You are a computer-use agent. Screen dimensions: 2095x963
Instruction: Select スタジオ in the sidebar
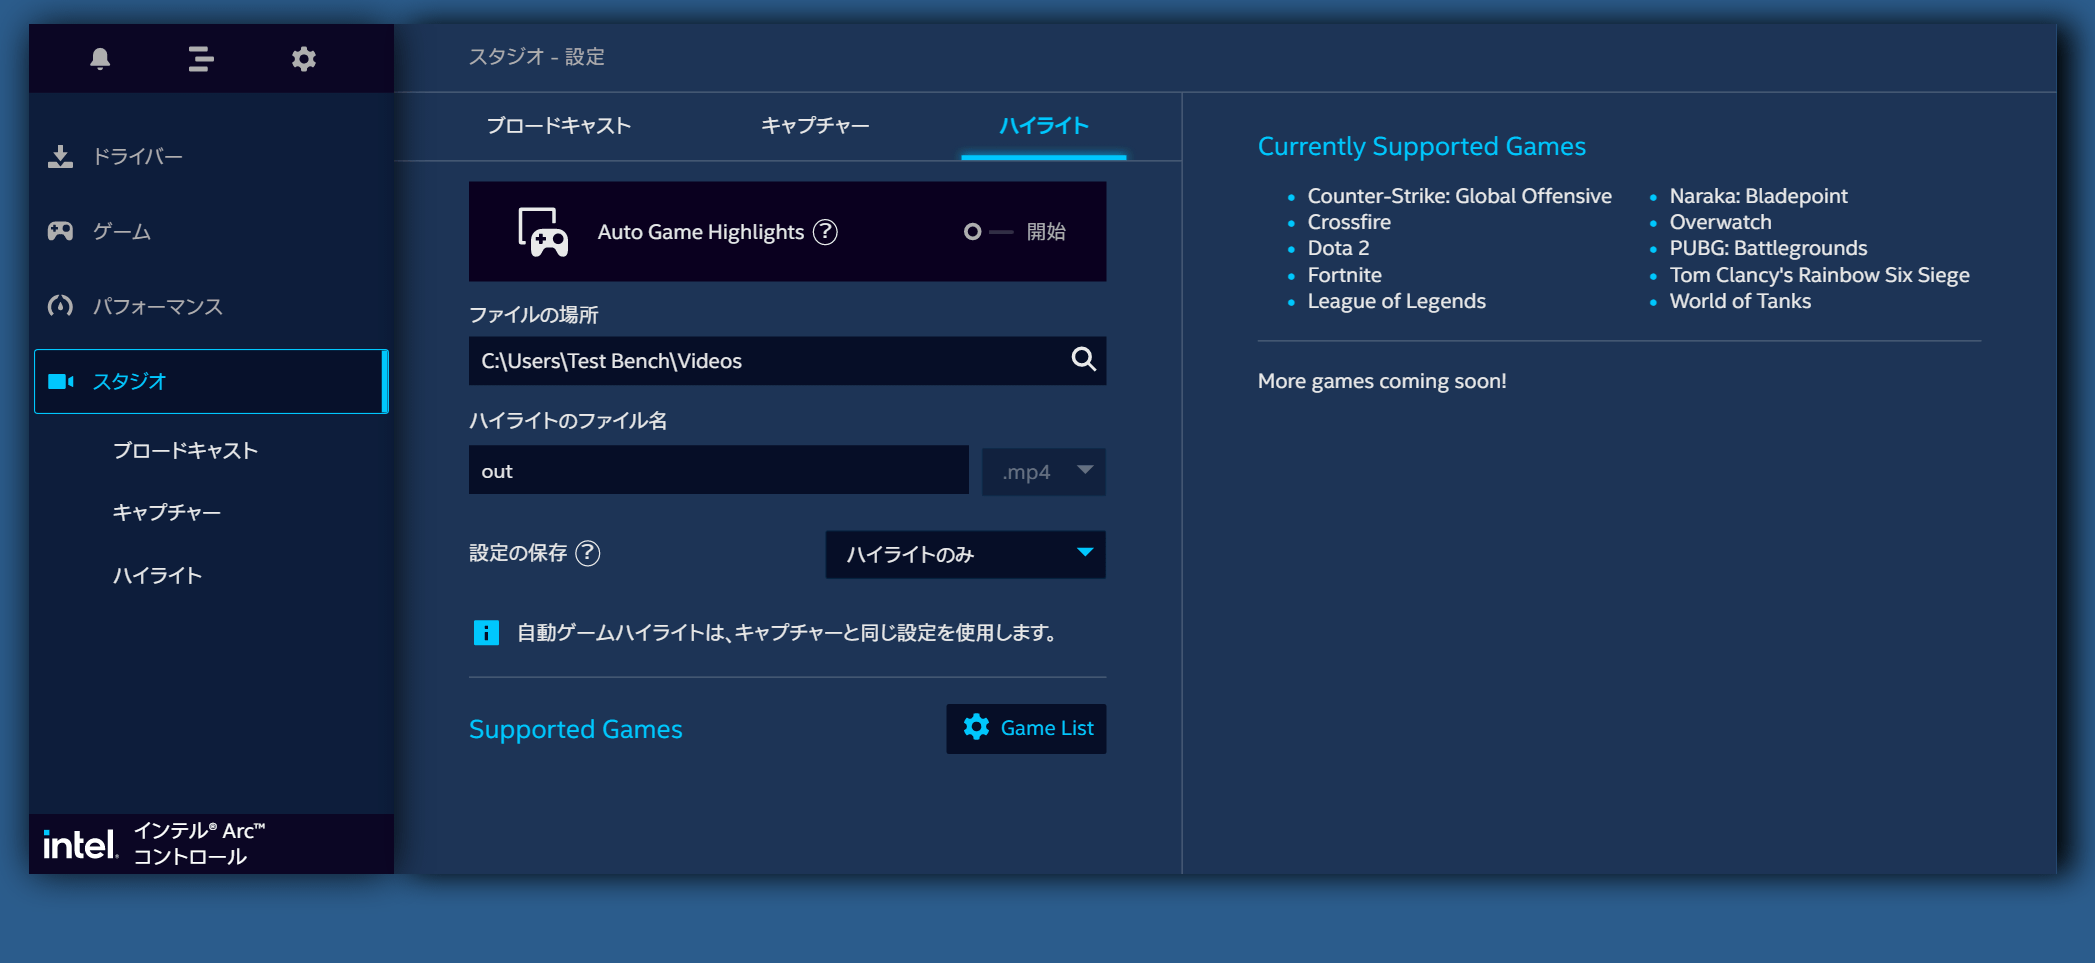coord(211,381)
